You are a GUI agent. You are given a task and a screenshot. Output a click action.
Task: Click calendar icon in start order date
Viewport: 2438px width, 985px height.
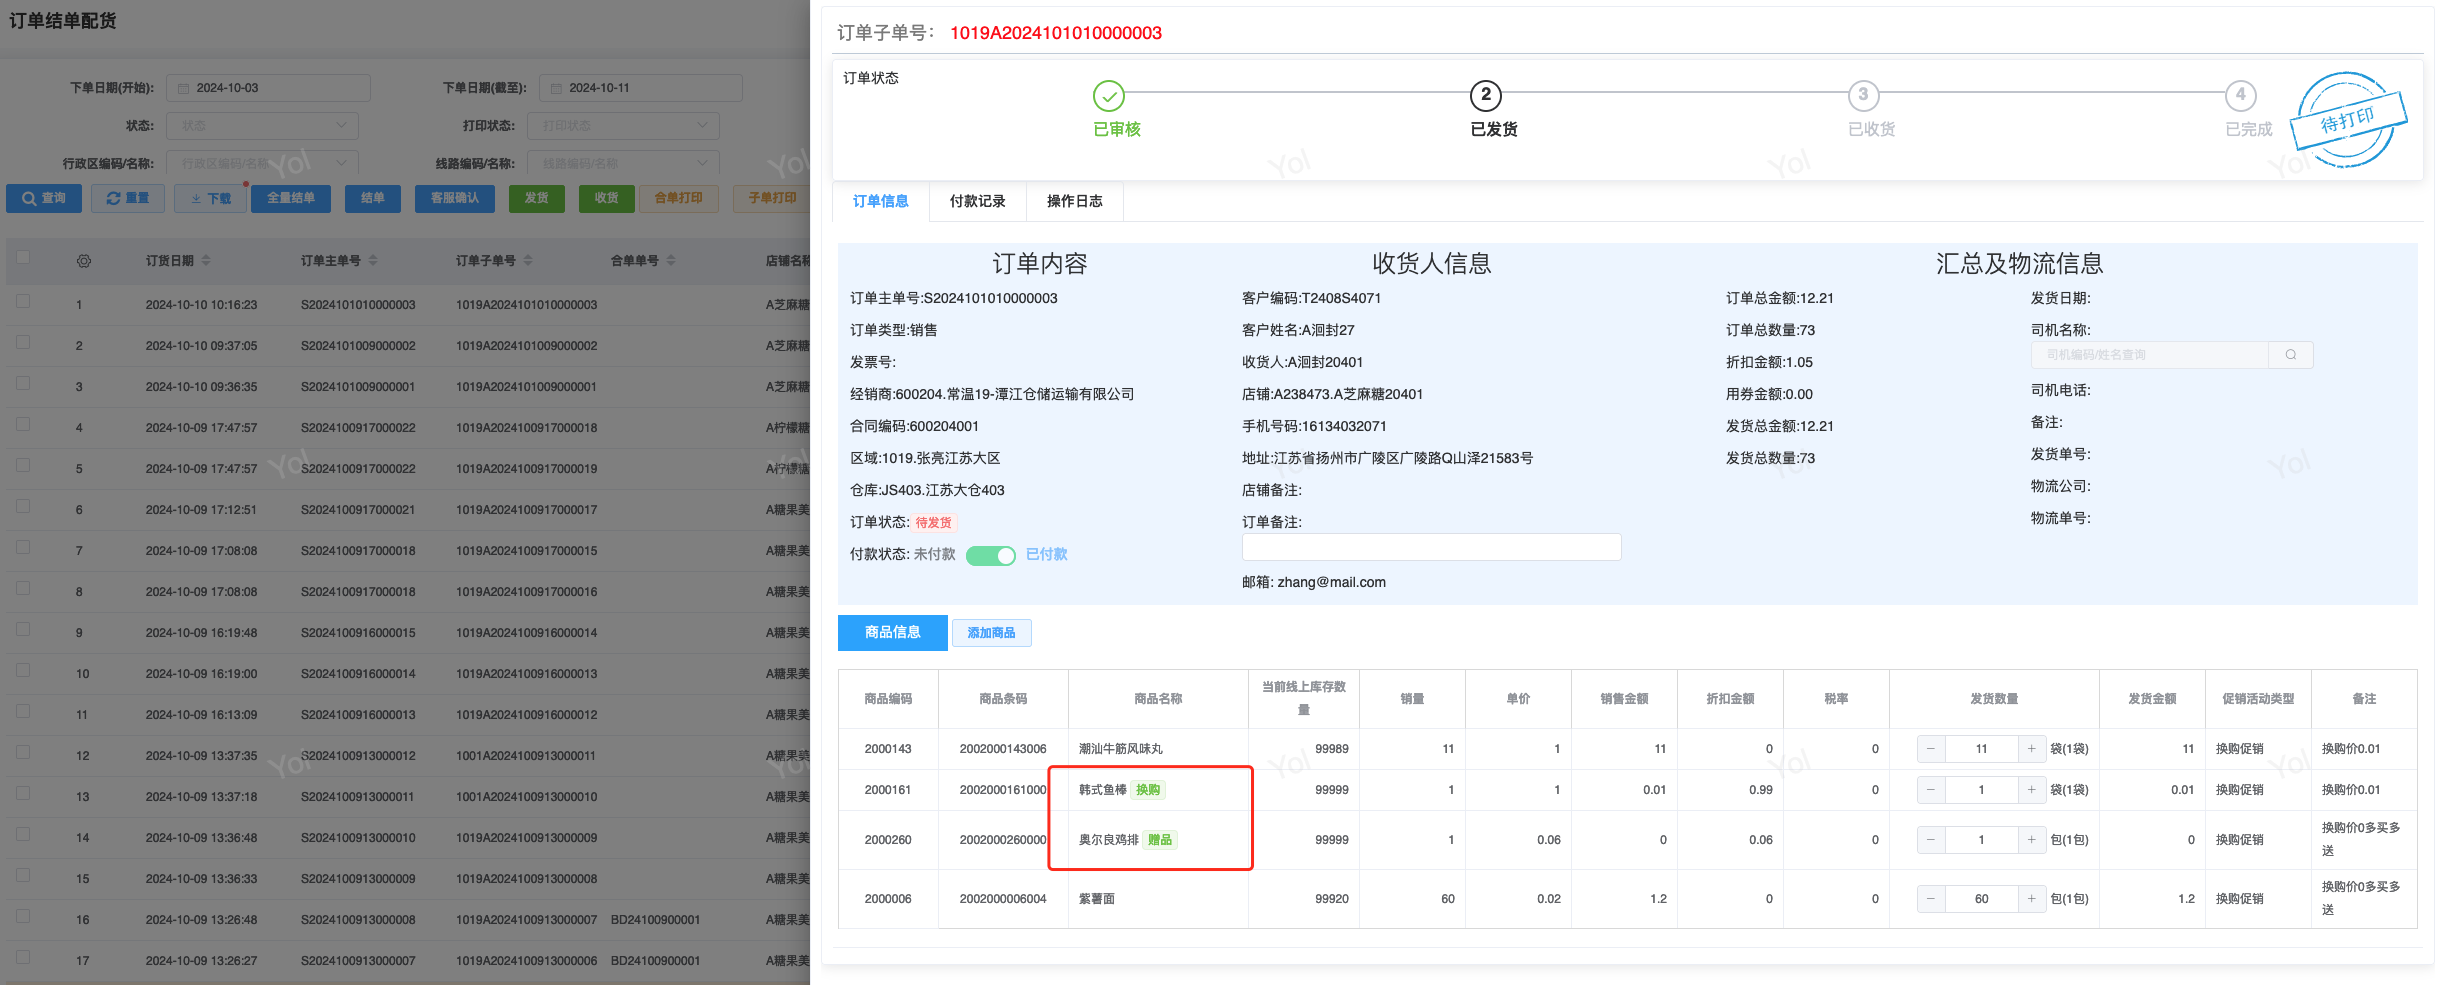point(184,88)
